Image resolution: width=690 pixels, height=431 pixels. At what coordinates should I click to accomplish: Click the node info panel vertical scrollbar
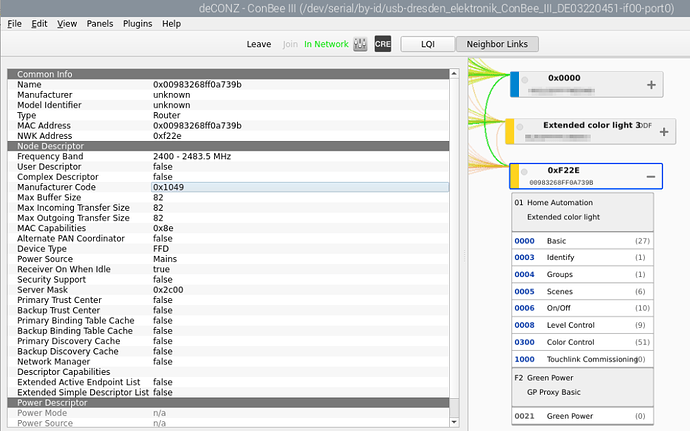click(455, 240)
